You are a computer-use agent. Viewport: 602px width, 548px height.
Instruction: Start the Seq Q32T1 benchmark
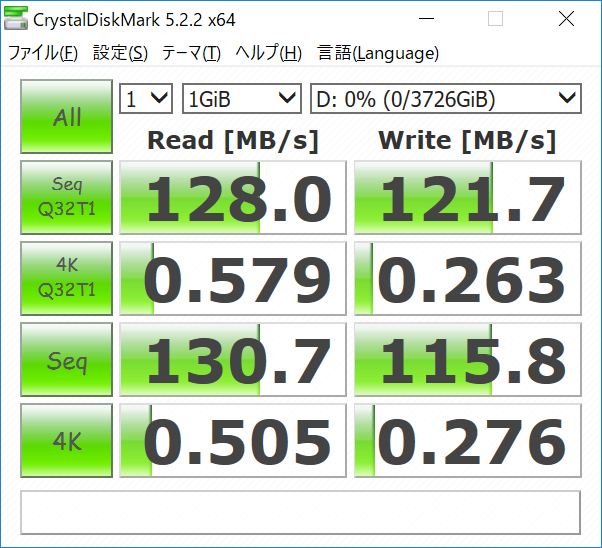click(66, 197)
